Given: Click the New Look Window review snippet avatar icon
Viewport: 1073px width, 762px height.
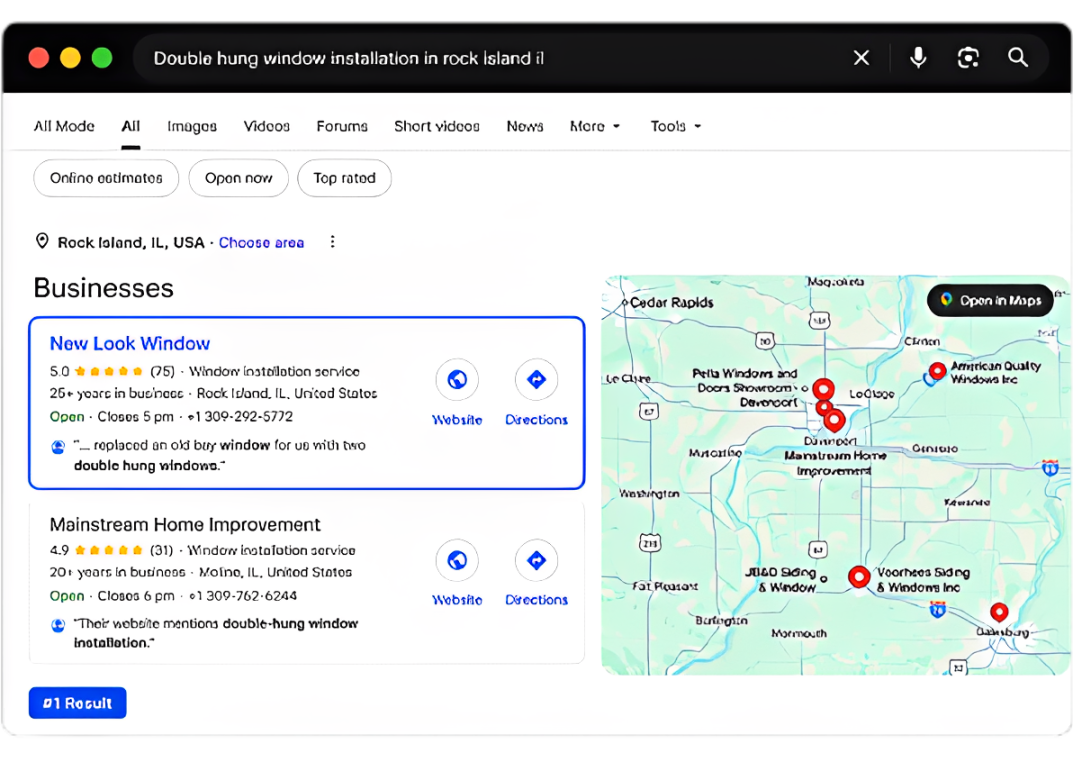Looking at the screenshot, I should click(58, 447).
